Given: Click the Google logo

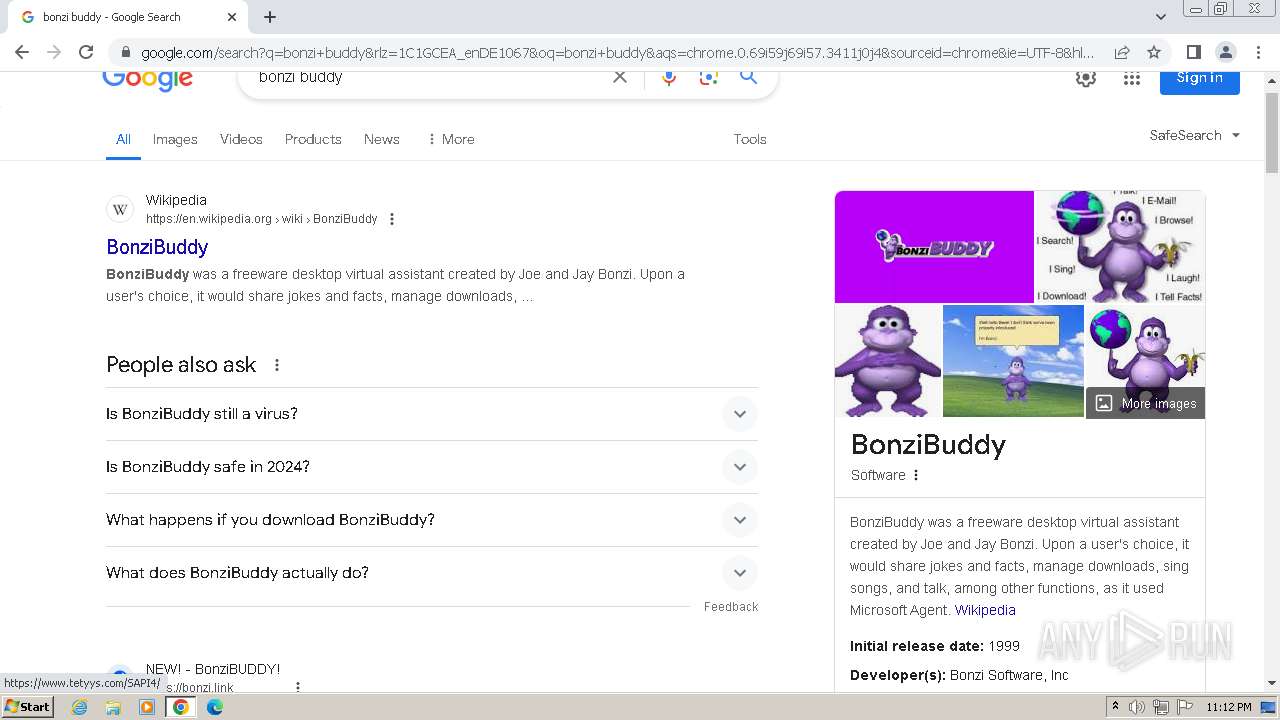Looking at the screenshot, I should (147, 79).
